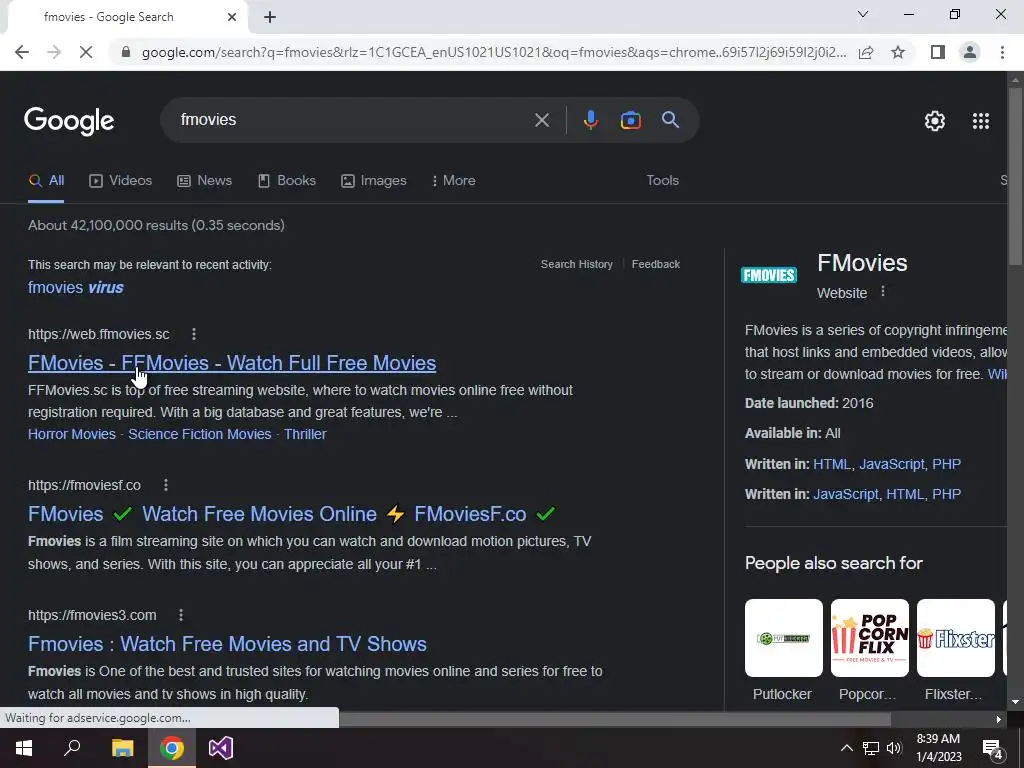Open the first PHP link under Written in

946,464
